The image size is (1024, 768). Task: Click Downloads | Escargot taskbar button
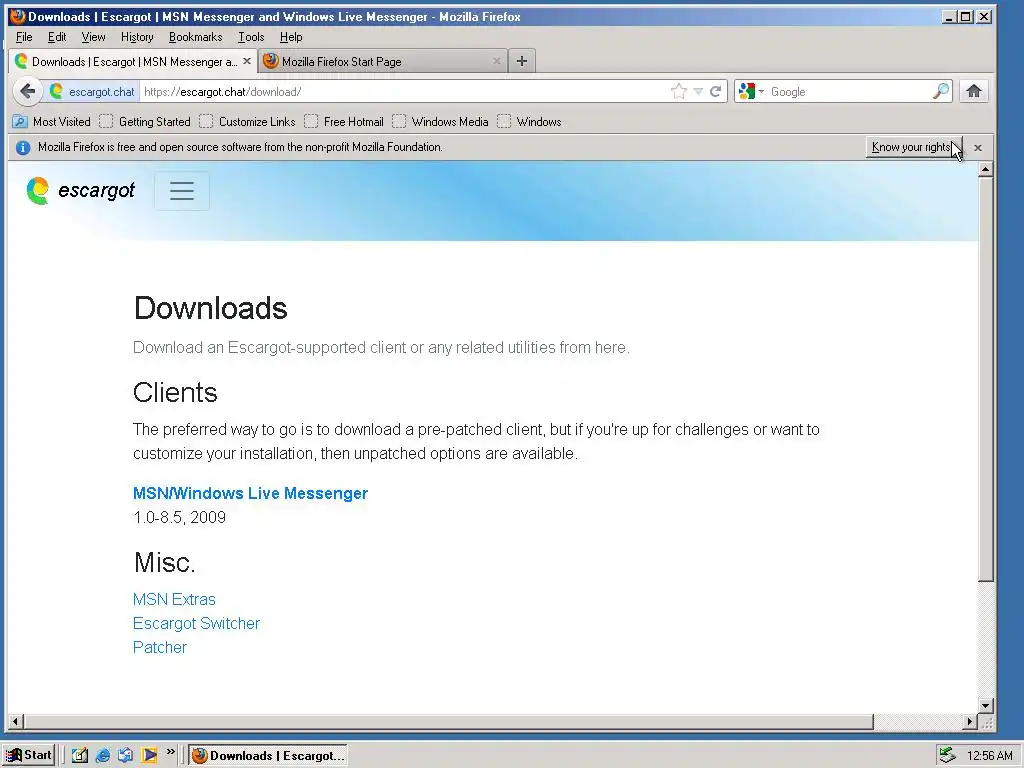pyautogui.click(x=268, y=756)
